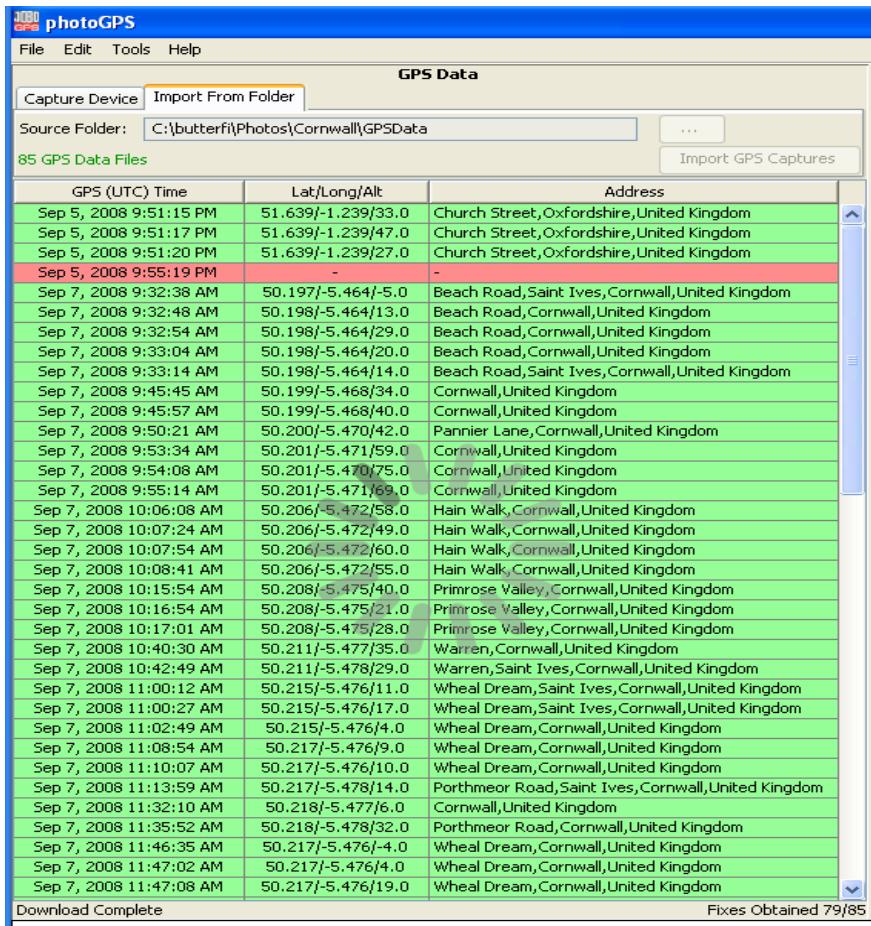Click the Address column header
The width and height of the screenshot is (871, 926).
click(634, 192)
